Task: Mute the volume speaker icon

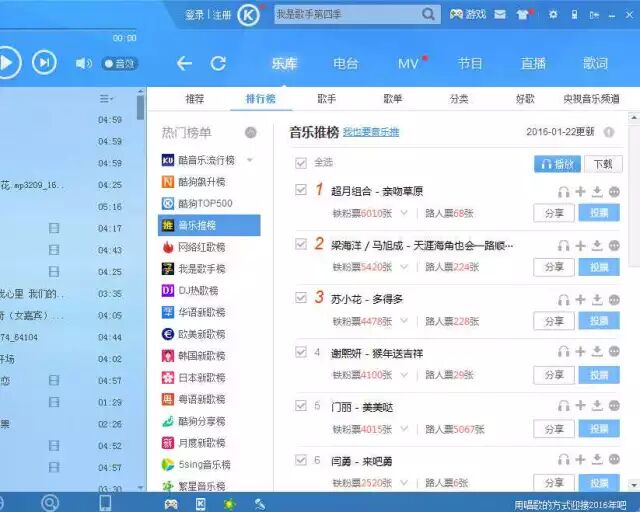Action: 84,63
